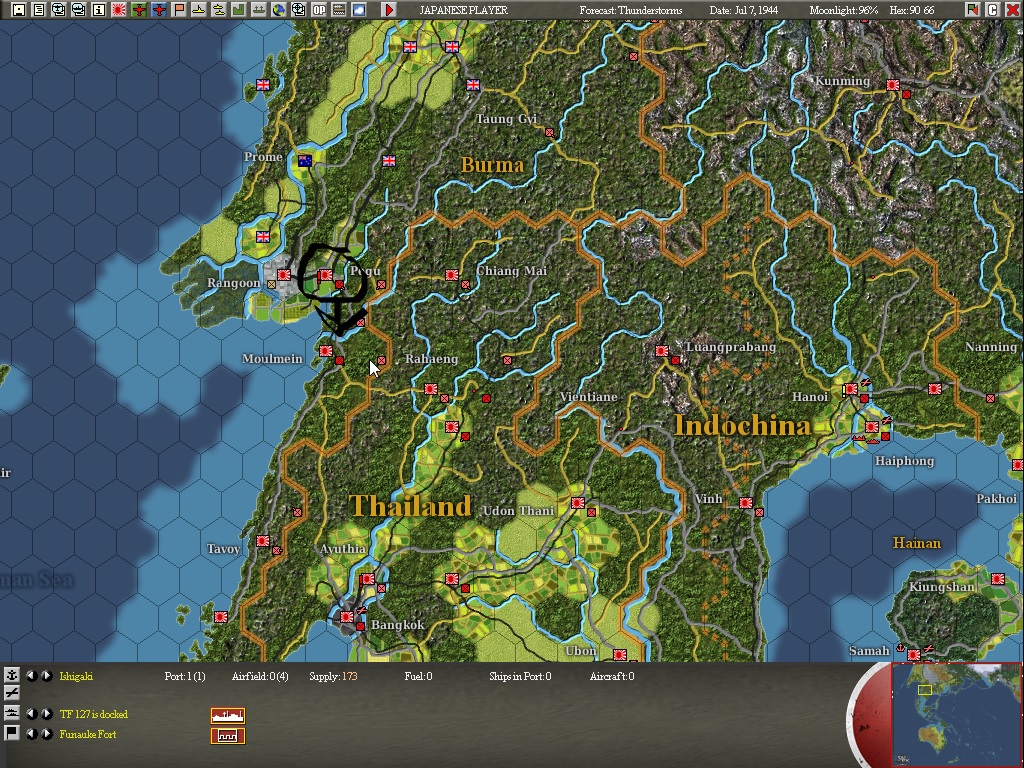Click the Japanese flag base at Kiungshan
This screenshot has width=1024, height=768.
pos(997,579)
